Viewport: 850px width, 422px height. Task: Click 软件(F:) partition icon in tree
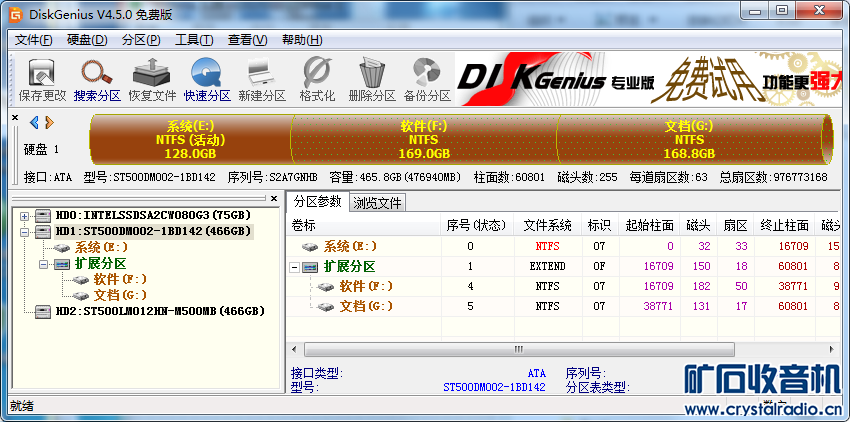click(81, 279)
